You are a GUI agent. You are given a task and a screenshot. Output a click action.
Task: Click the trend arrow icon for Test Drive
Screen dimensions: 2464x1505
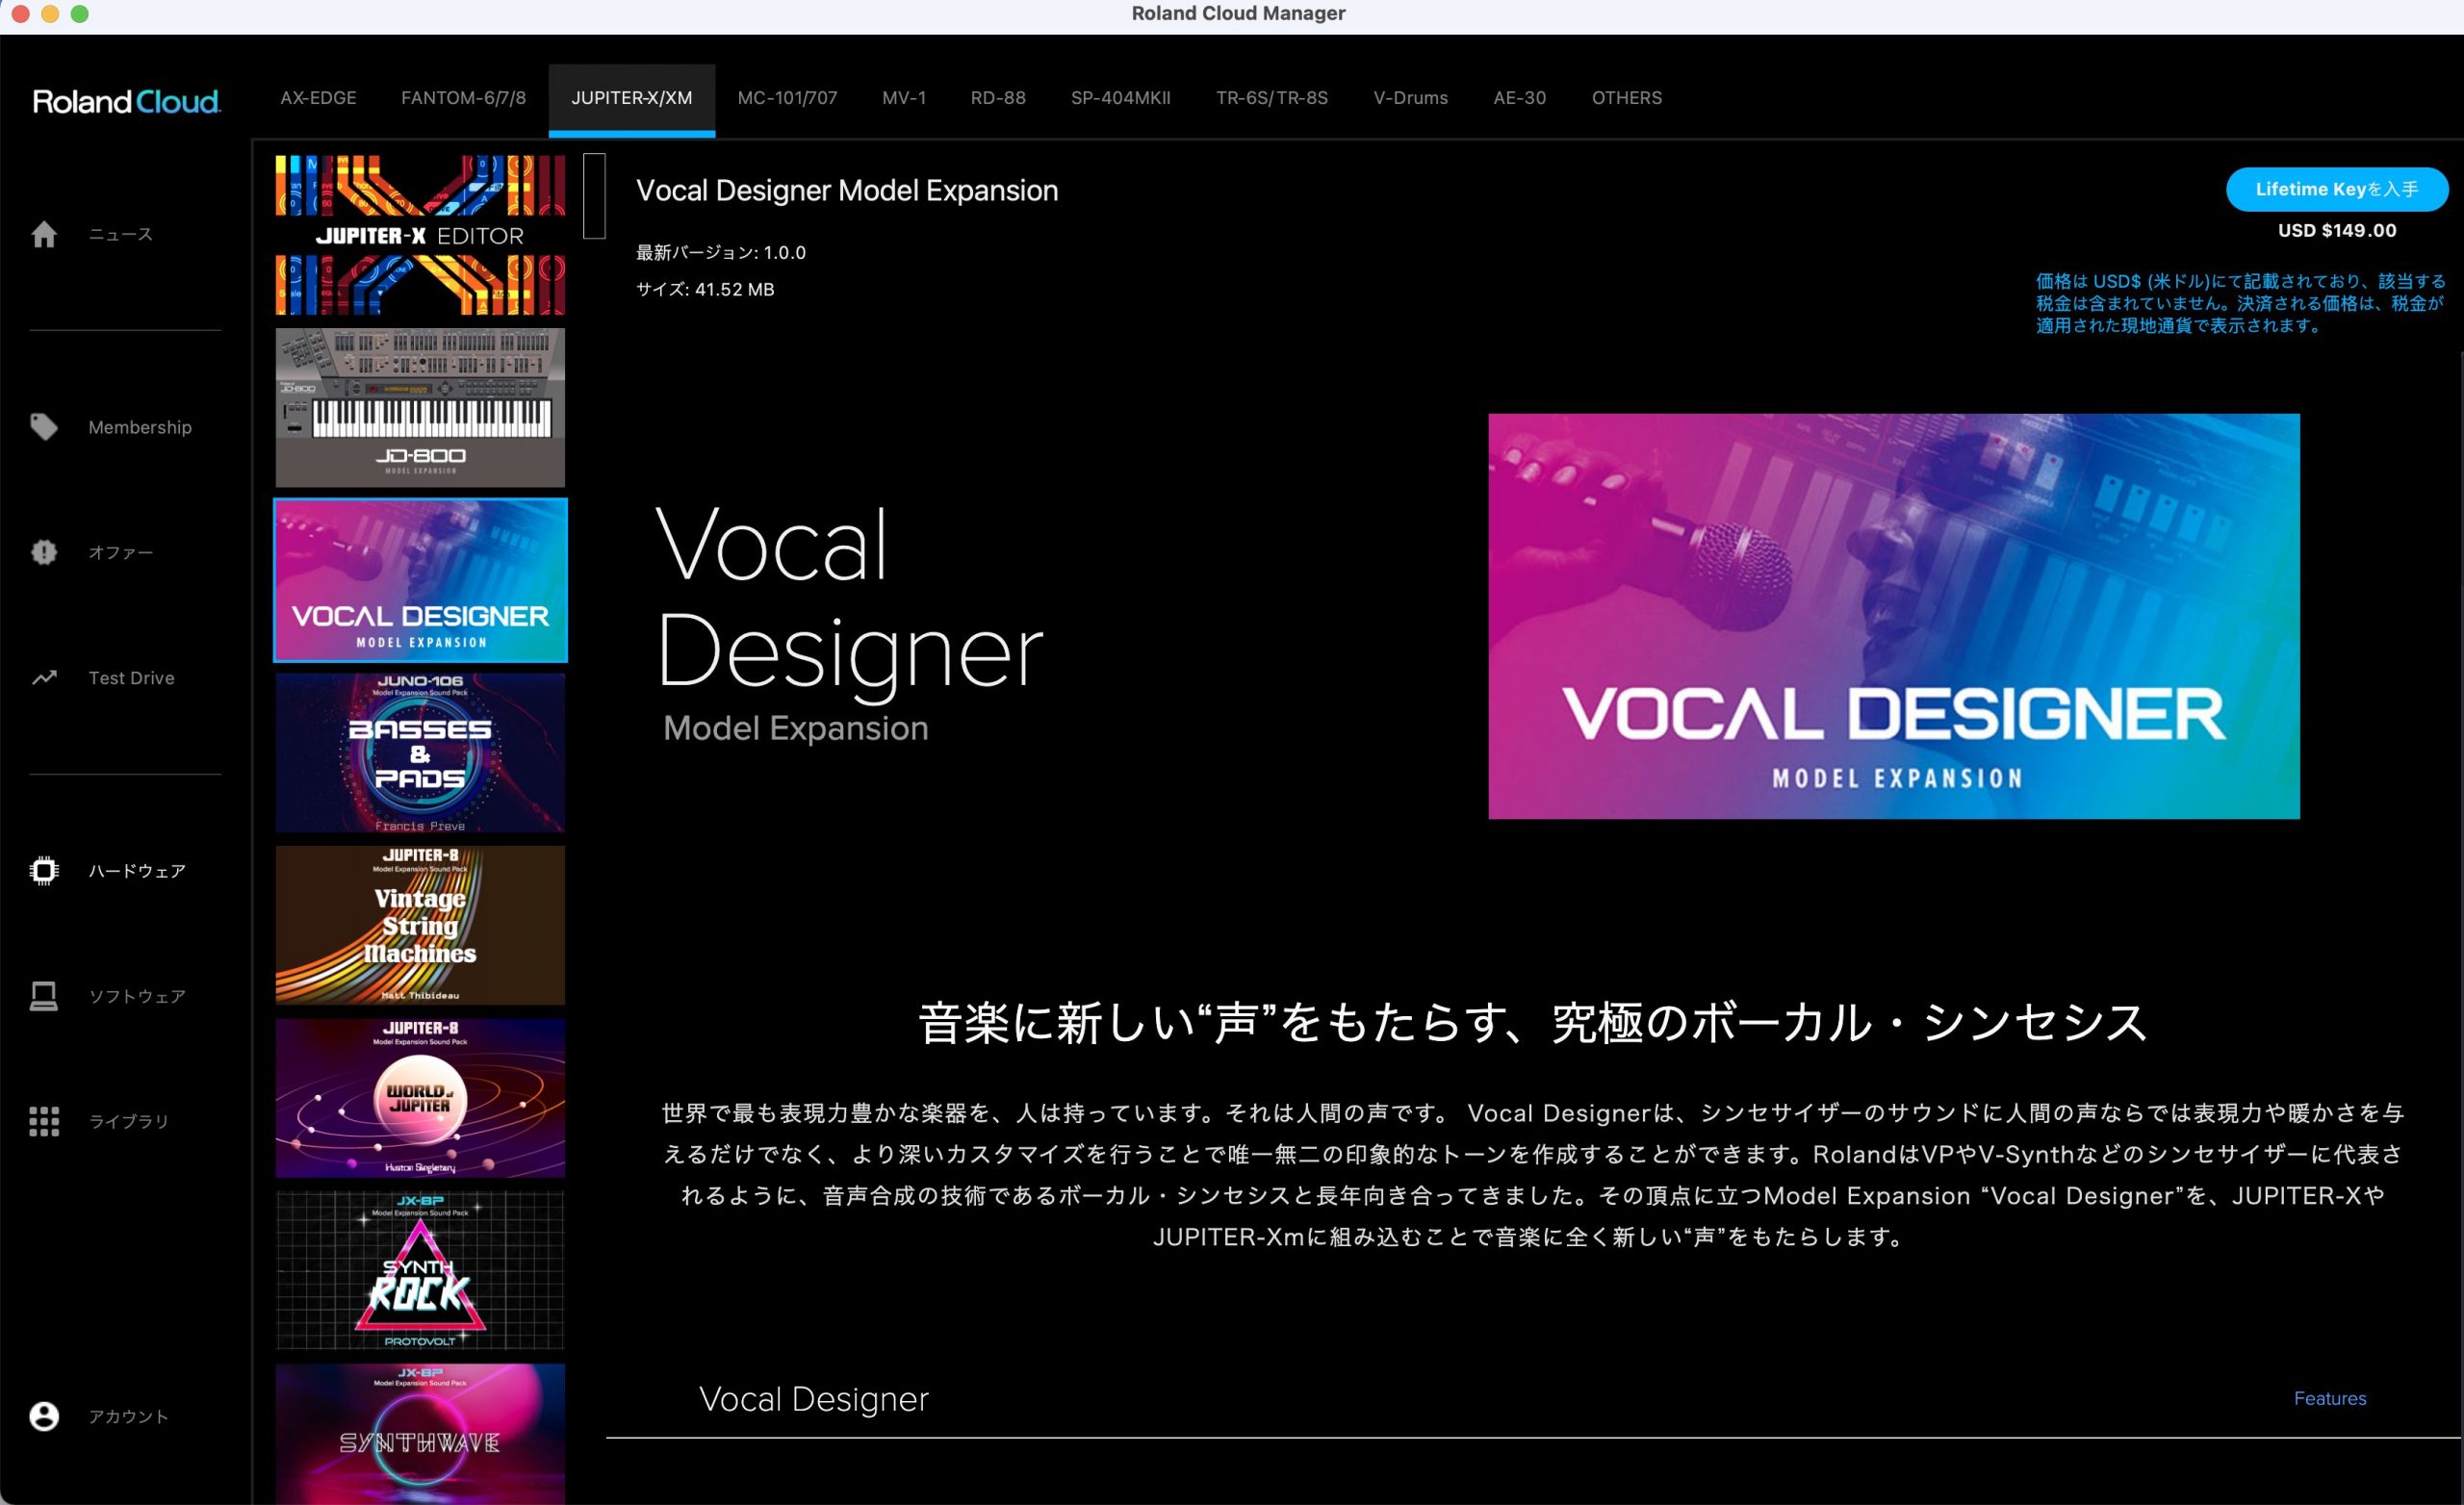click(x=44, y=678)
